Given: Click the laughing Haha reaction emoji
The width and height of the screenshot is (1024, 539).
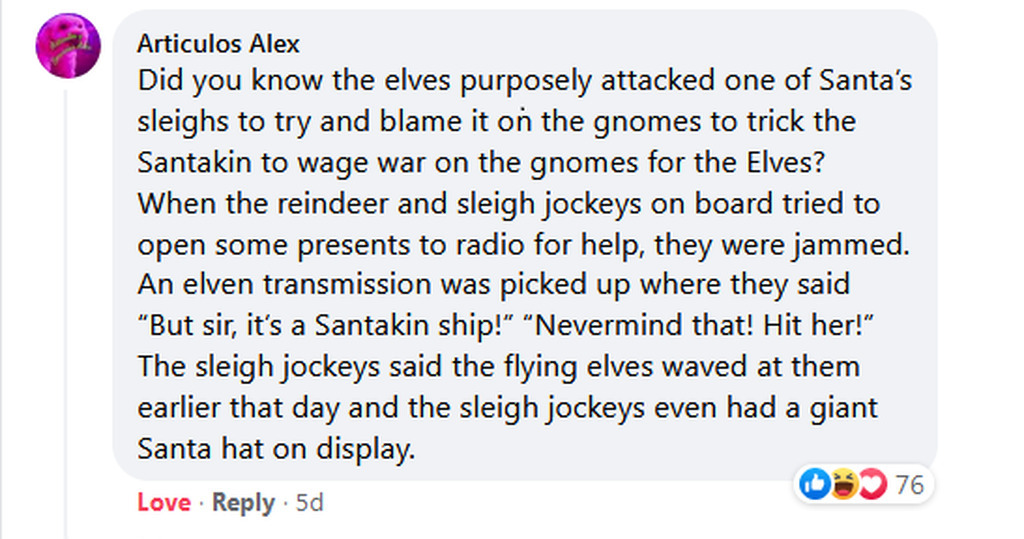Looking at the screenshot, I should click(845, 486).
